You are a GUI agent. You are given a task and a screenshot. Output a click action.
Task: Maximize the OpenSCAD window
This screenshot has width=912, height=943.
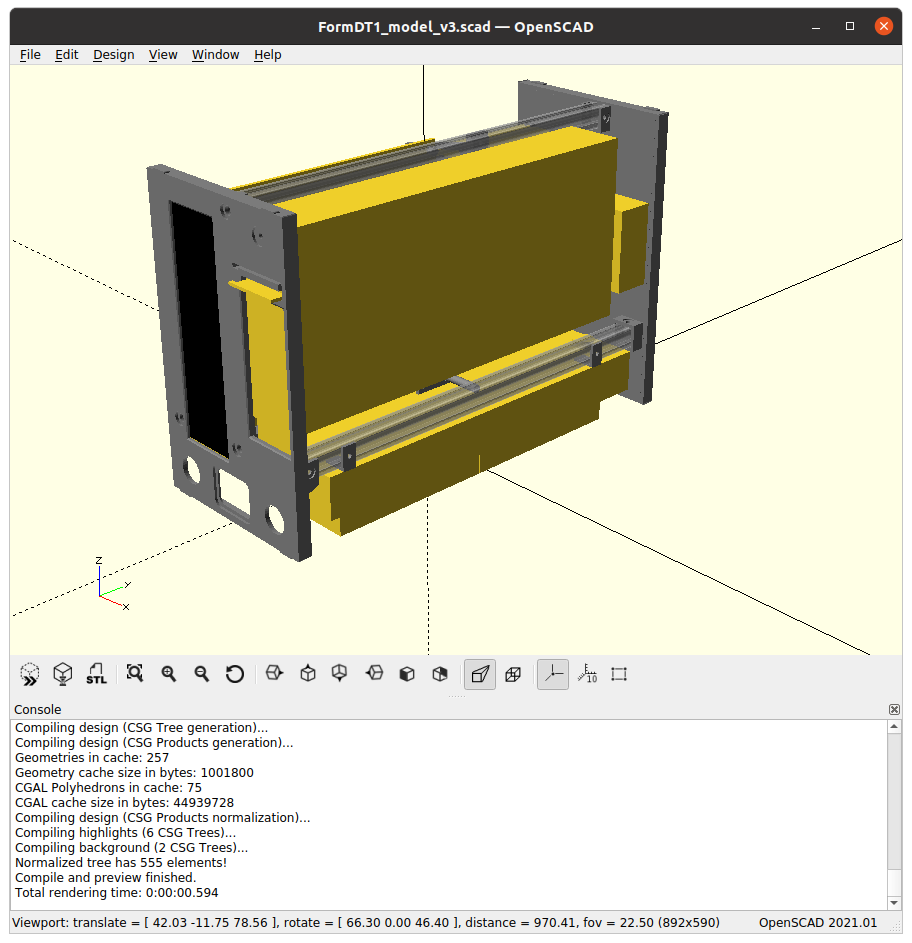tap(850, 26)
